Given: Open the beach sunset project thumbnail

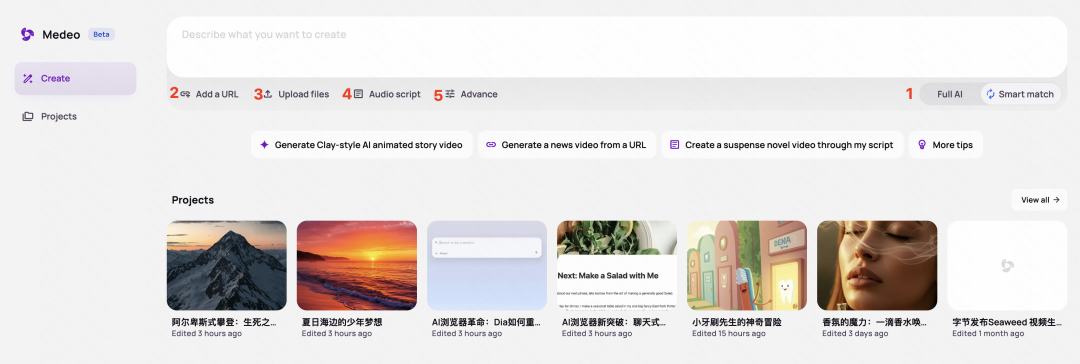Looking at the screenshot, I should pyautogui.click(x=357, y=265).
